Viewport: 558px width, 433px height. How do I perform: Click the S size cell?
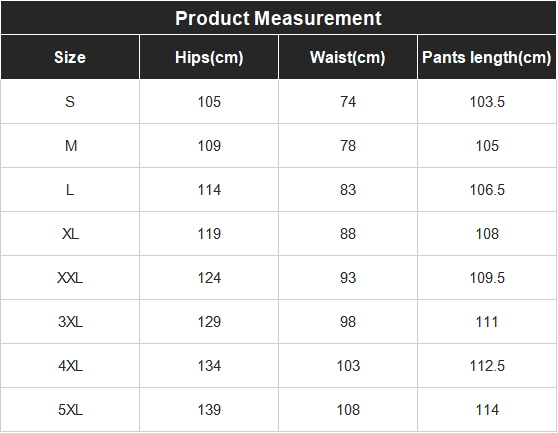pos(70,102)
